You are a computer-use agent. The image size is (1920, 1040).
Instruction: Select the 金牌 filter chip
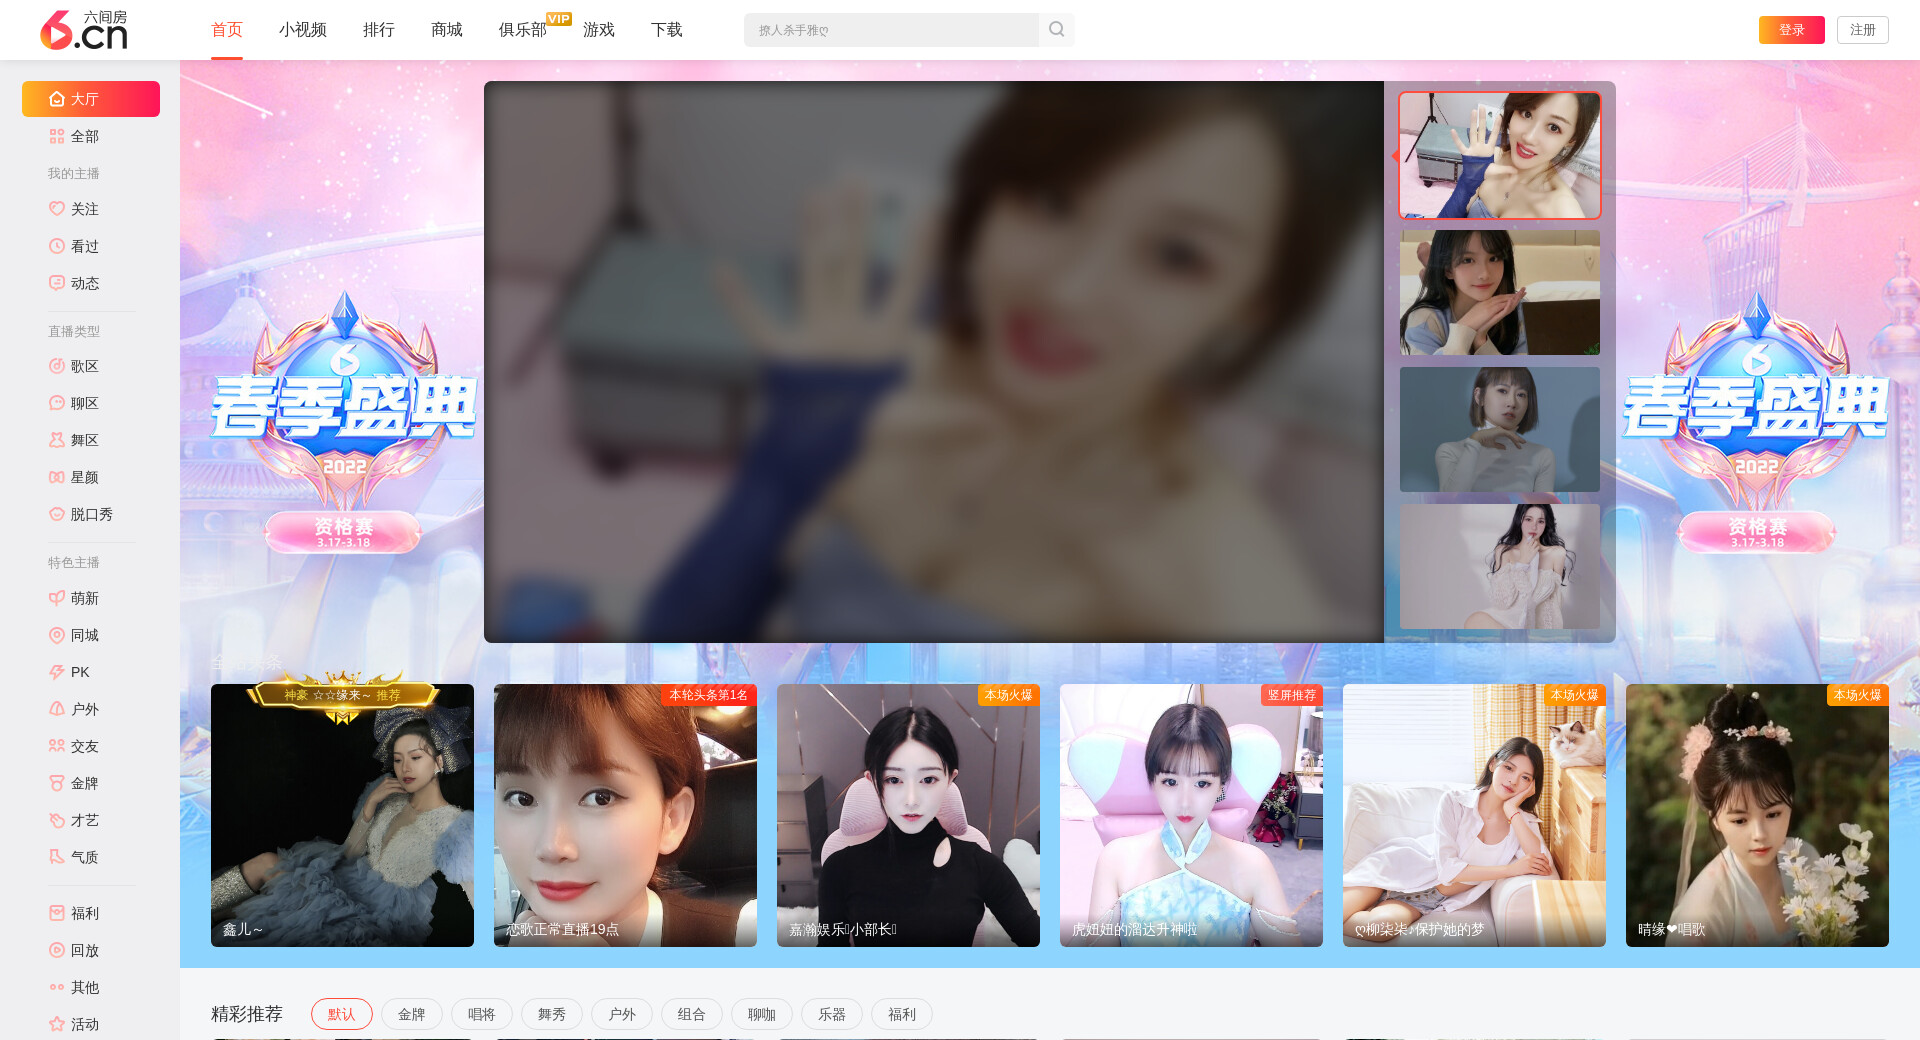click(x=412, y=1014)
